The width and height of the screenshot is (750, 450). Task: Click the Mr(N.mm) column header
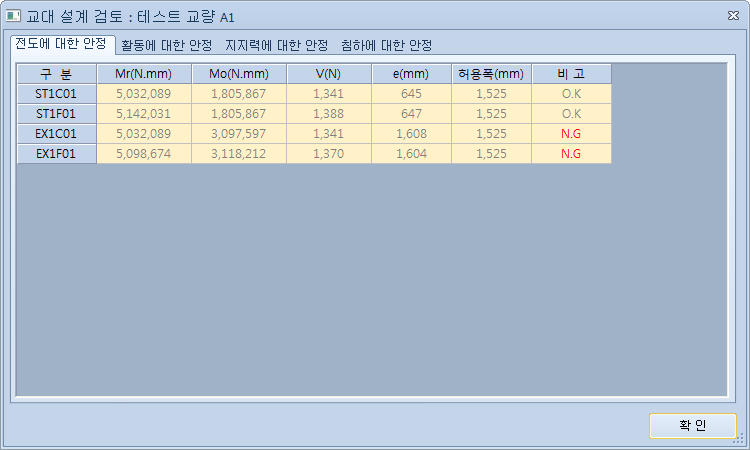[x=143, y=74]
